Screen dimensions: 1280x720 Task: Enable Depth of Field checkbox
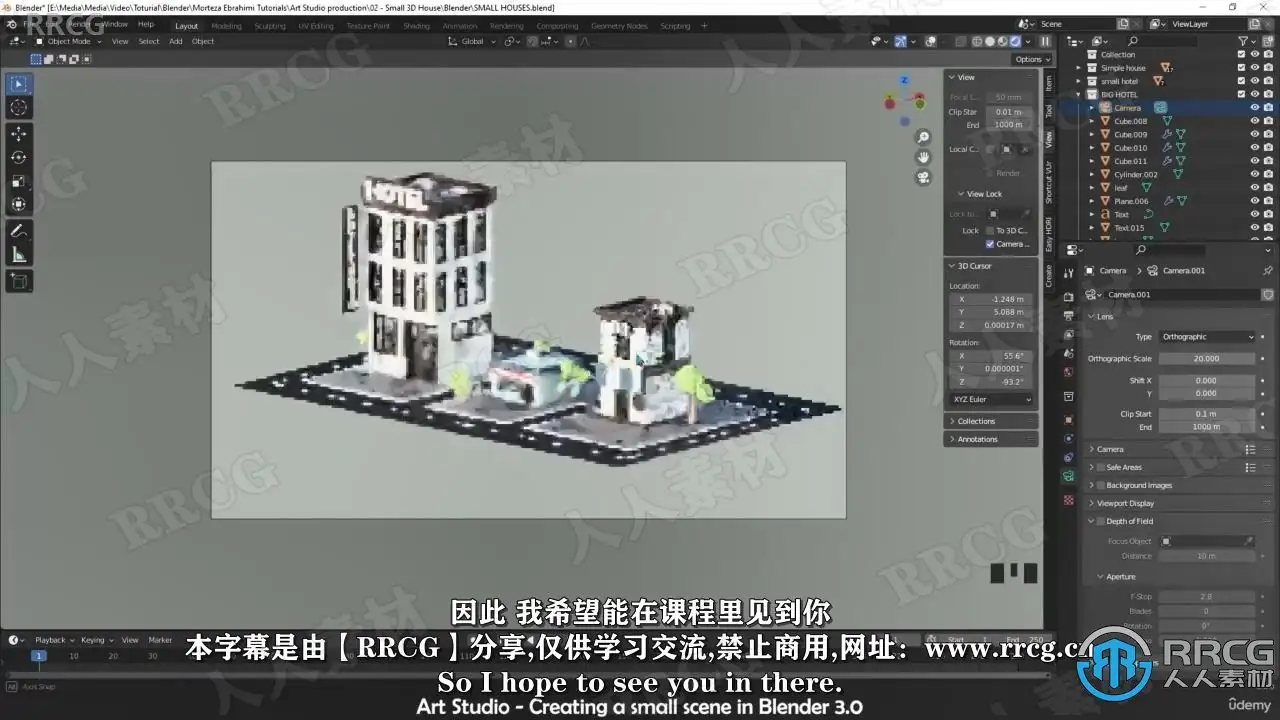1100,521
